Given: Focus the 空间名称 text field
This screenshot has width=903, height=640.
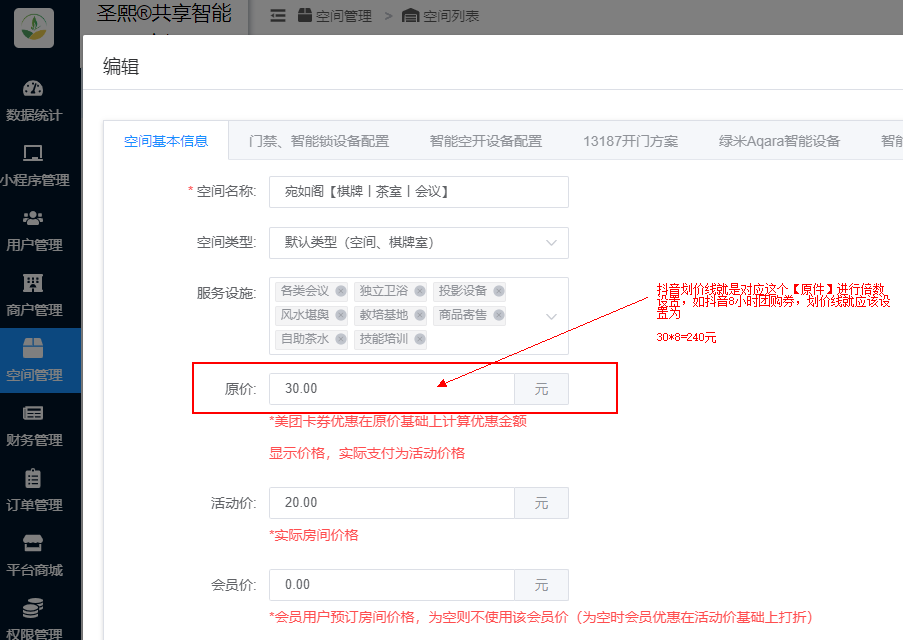Looking at the screenshot, I should click(x=418, y=192).
